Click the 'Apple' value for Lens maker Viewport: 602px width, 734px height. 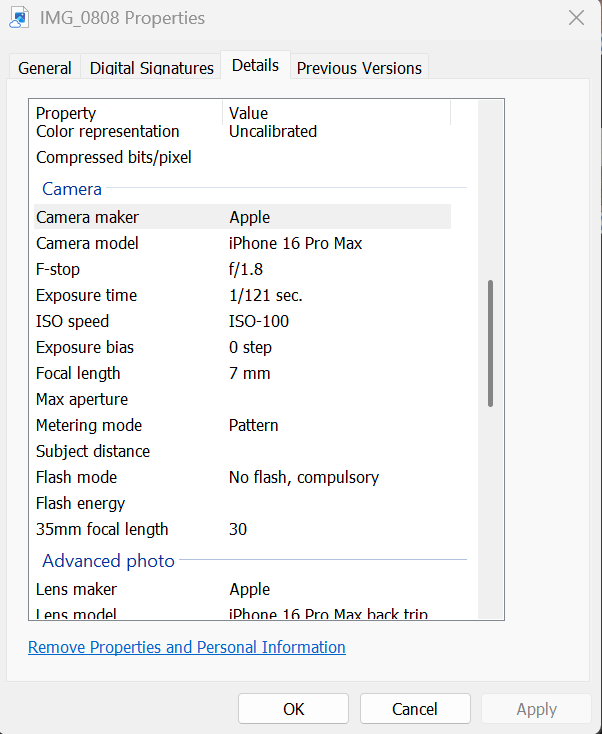[250, 589]
